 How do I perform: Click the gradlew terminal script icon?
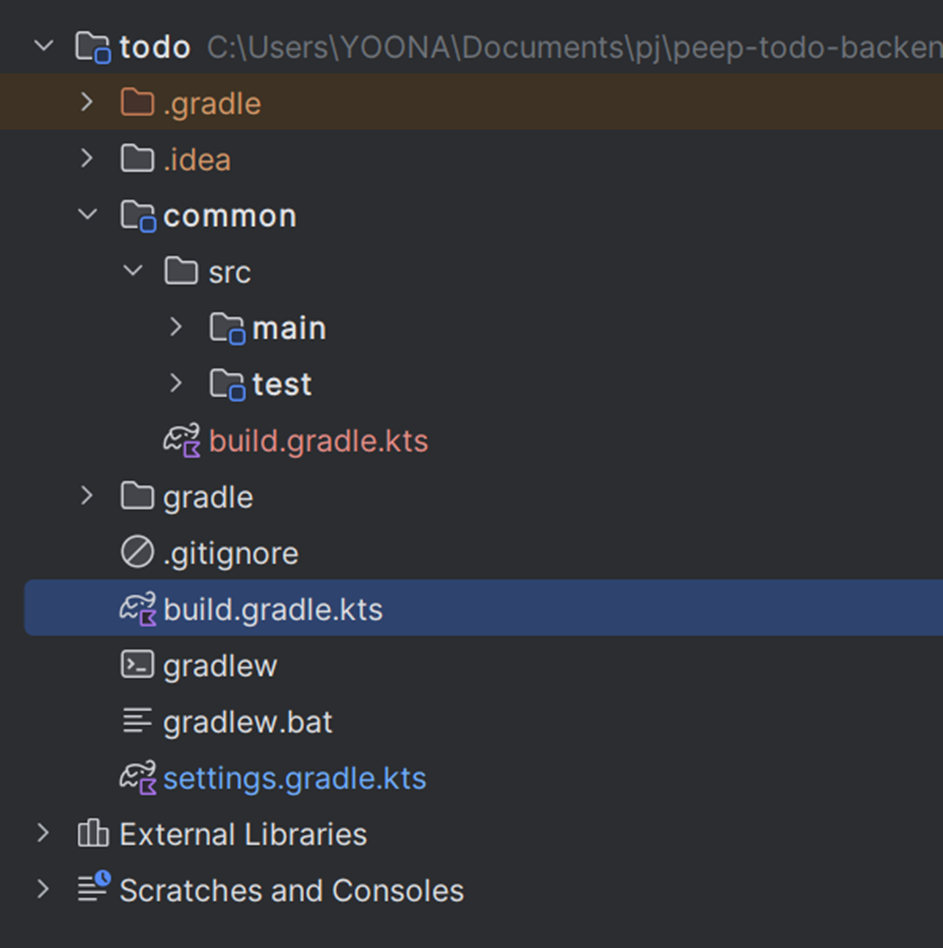click(x=137, y=665)
